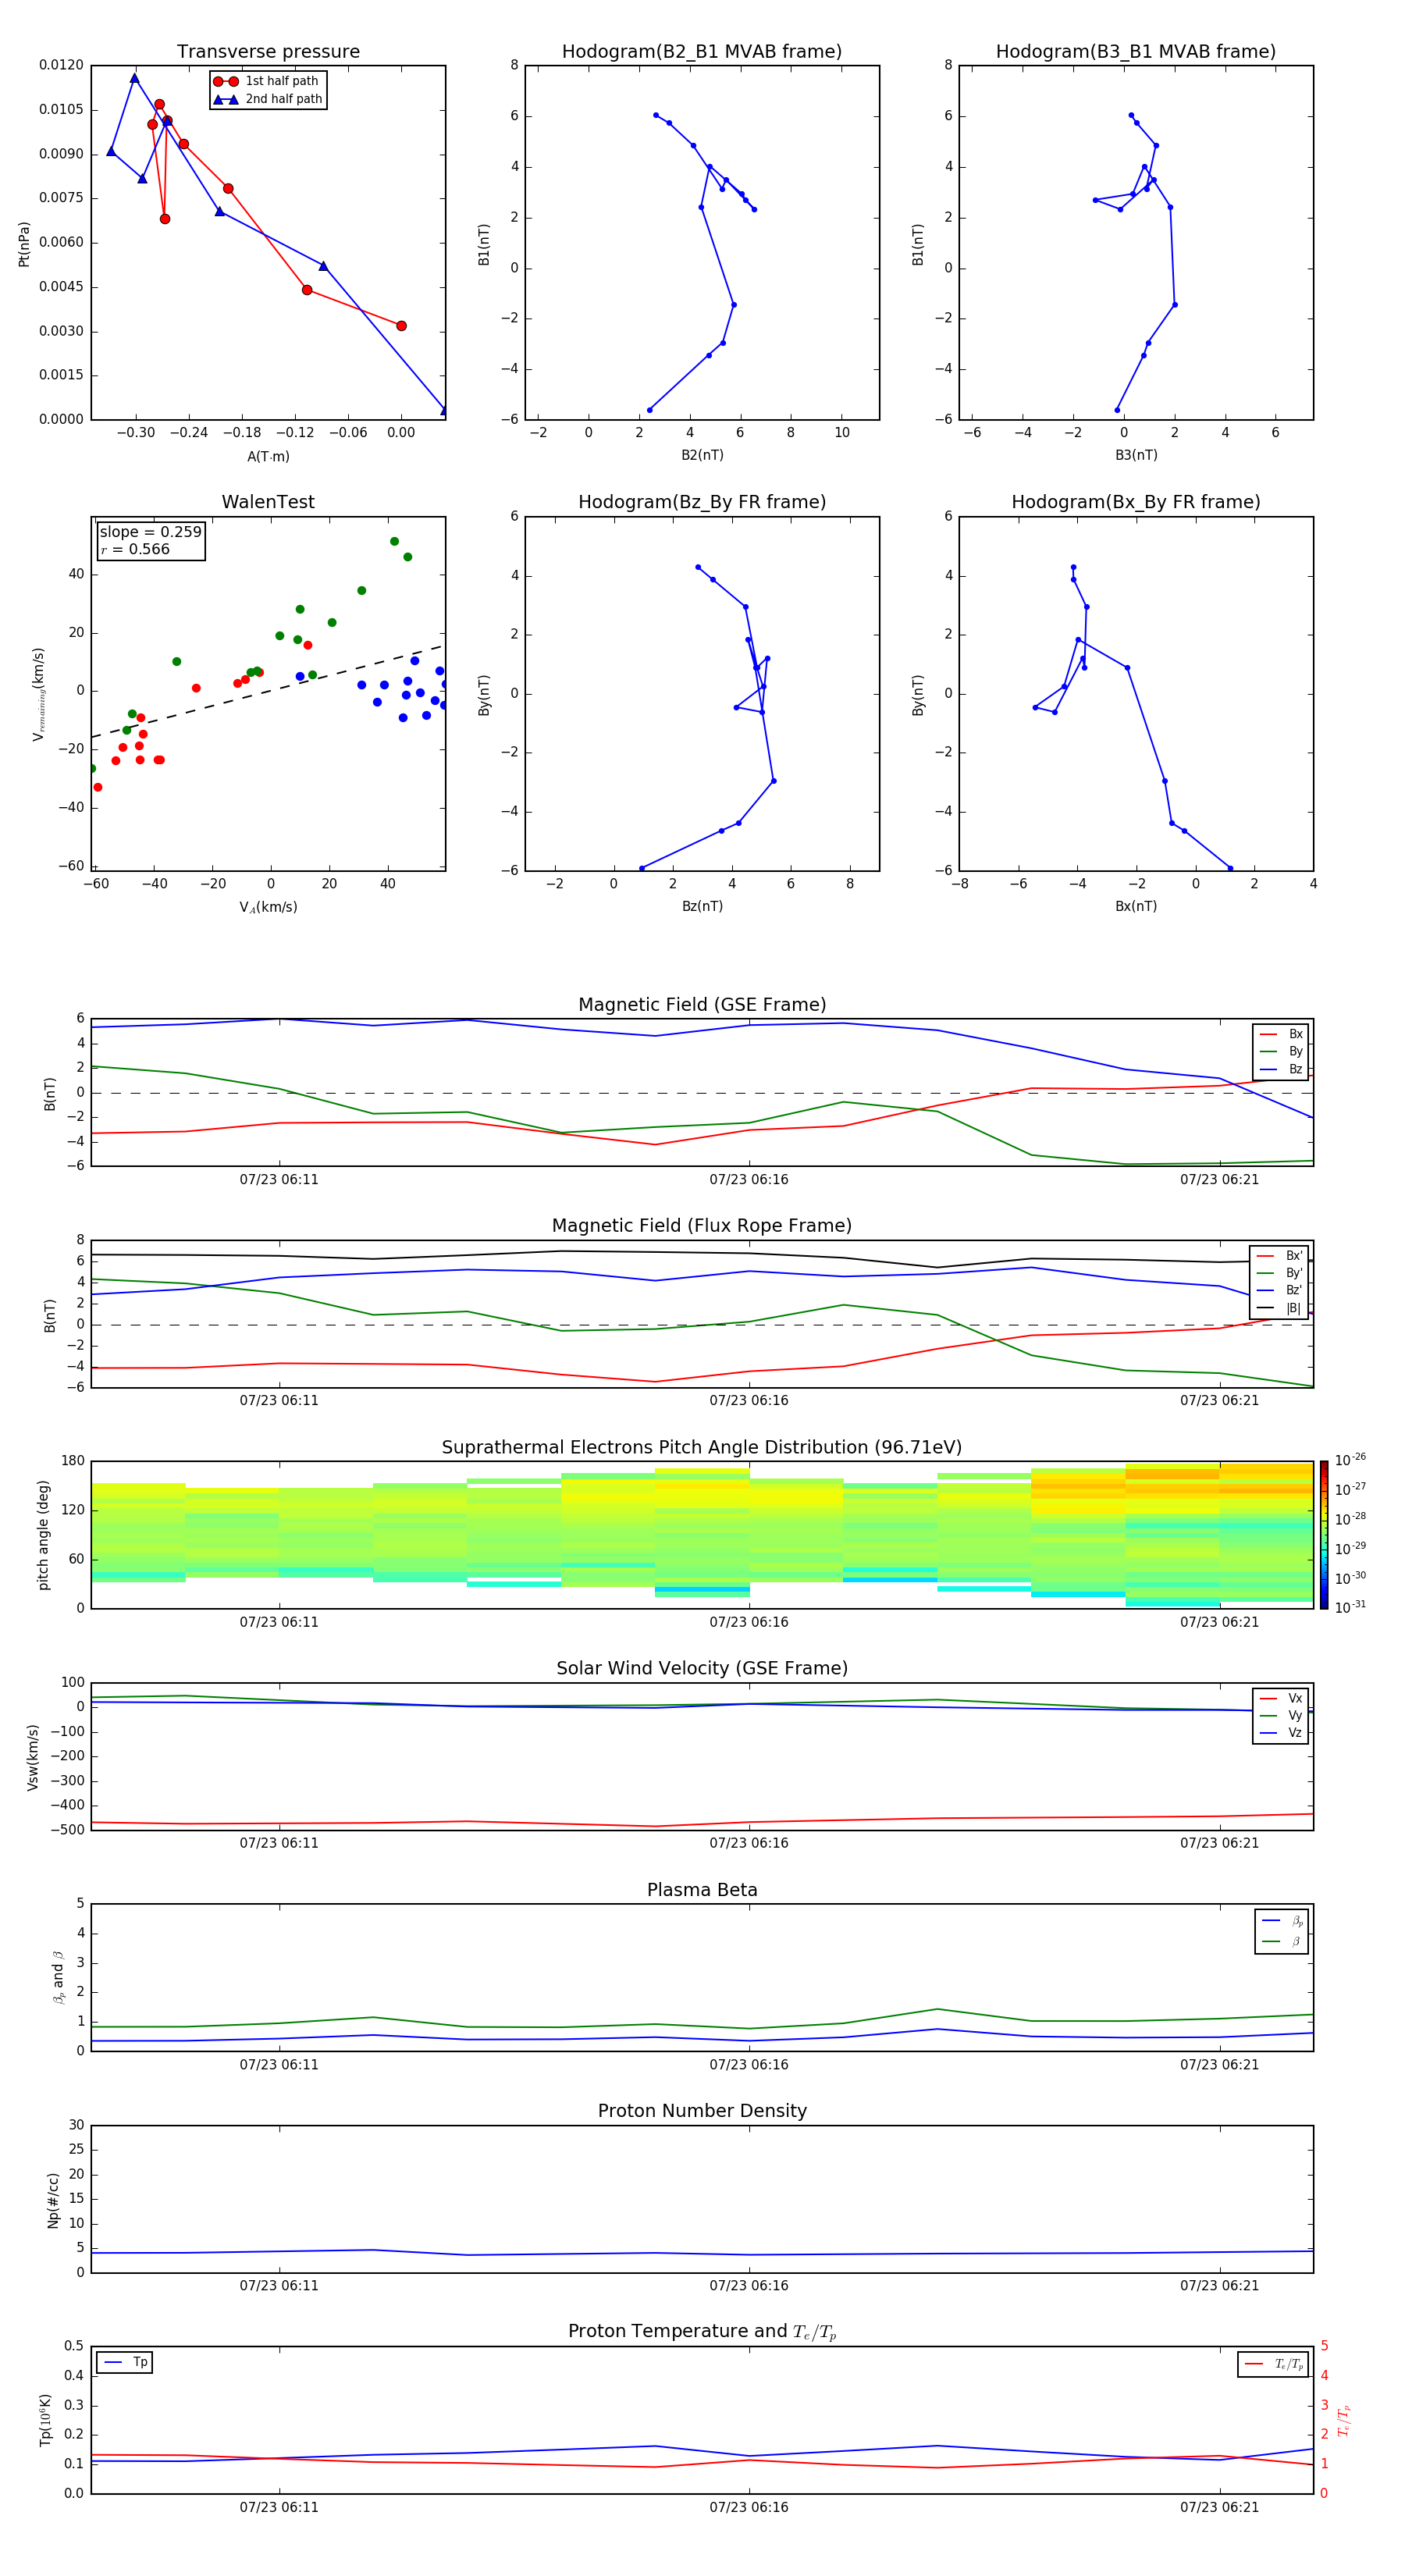Click the 'A(T·m)' x-axis label
This screenshot has width=1405, height=2576.
click(268, 456)
